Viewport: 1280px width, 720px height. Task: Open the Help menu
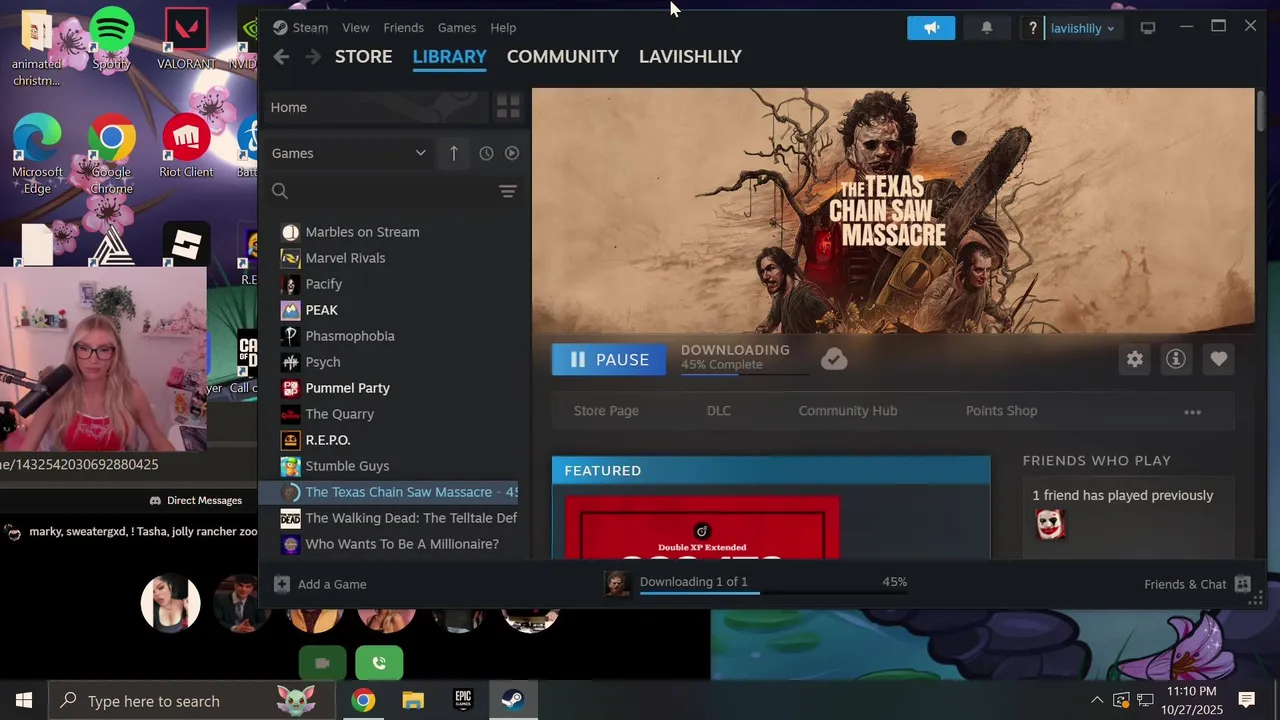pos(503,27)
